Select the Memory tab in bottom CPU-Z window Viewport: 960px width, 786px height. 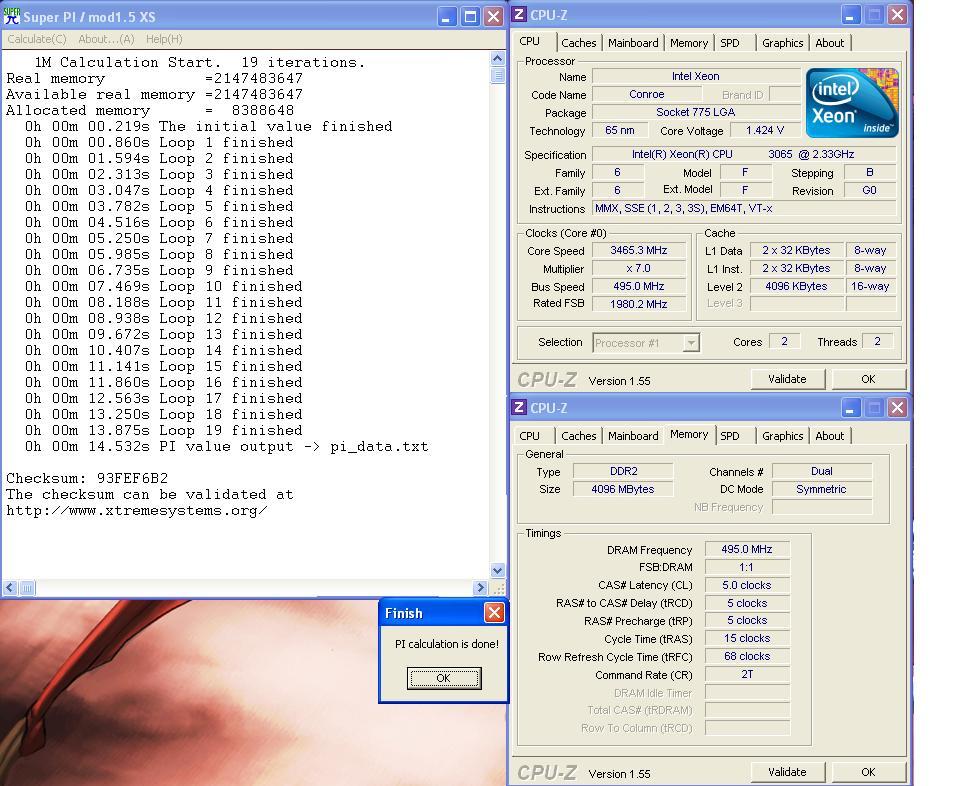pos(689,435)
